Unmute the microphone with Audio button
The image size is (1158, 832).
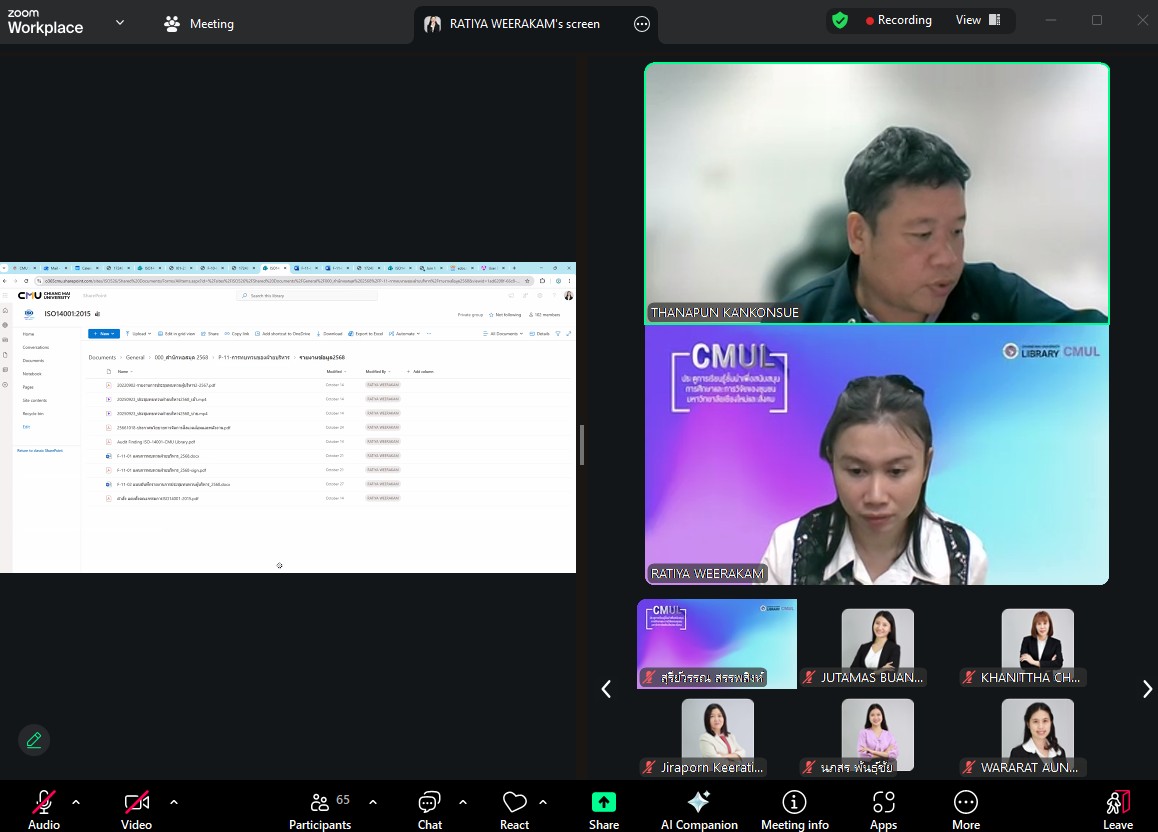click(x=43, y=807)
